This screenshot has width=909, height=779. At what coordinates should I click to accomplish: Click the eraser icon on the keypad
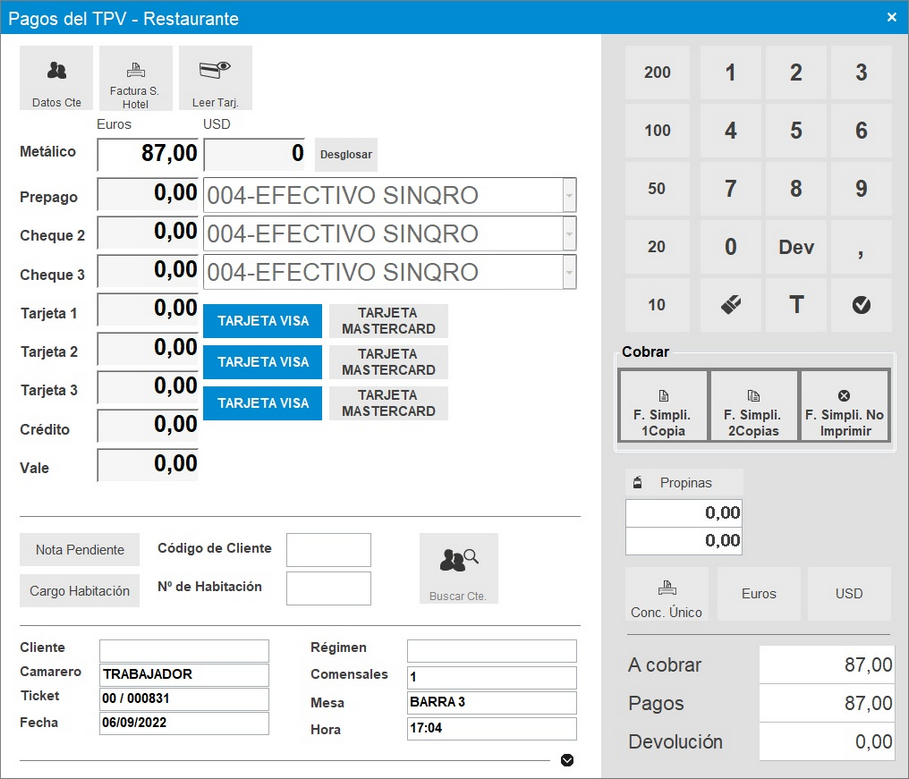[x=730, y=305]
